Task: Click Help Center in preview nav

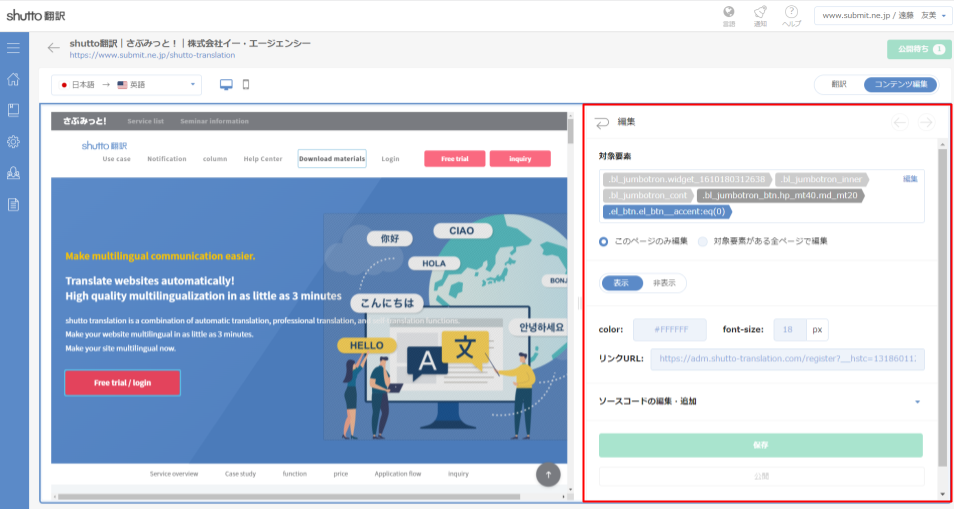Action: coord(263,159)
